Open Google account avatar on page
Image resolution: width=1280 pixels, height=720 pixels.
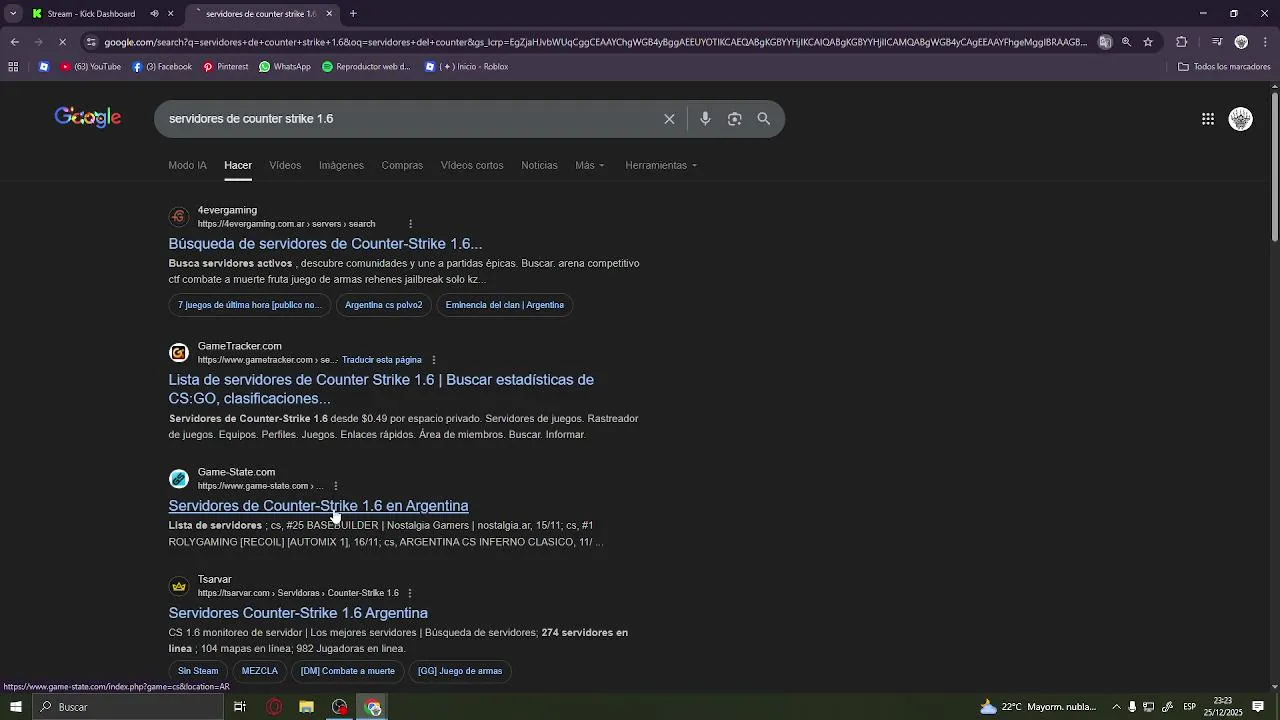point(1241,119)
